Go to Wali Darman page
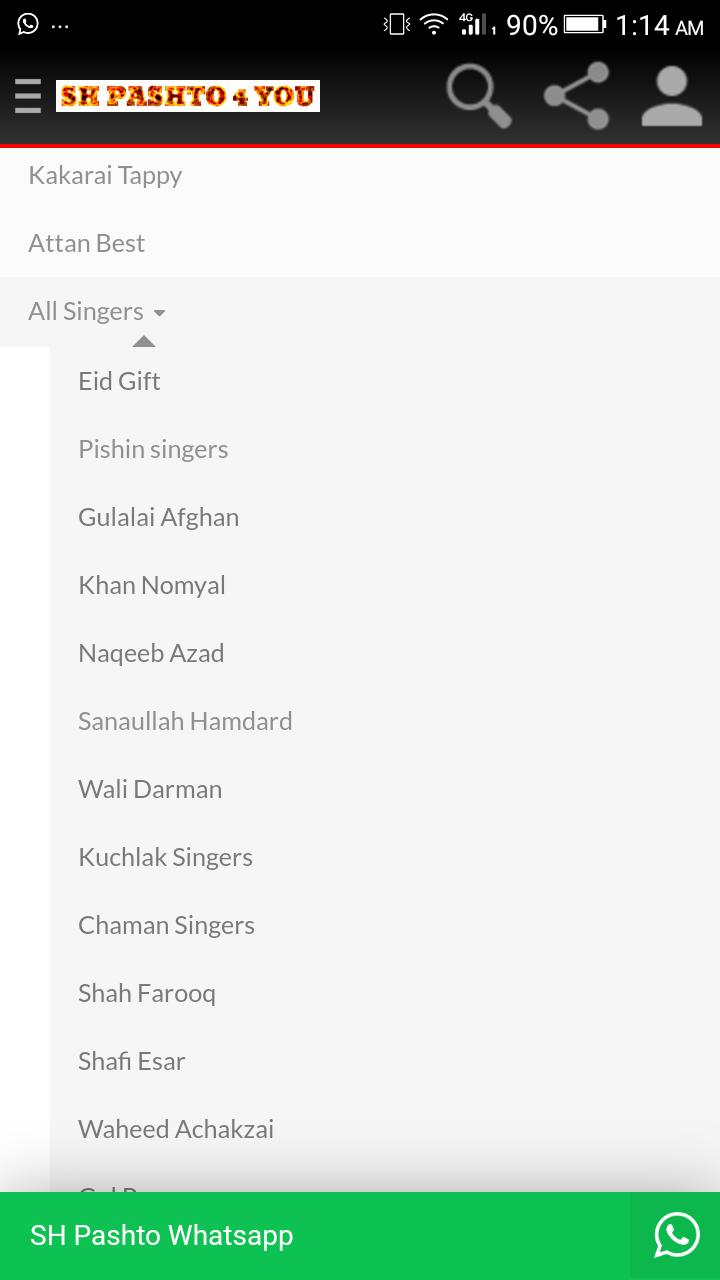Viewport: 720px width, 1280px height. pos(150,789)
